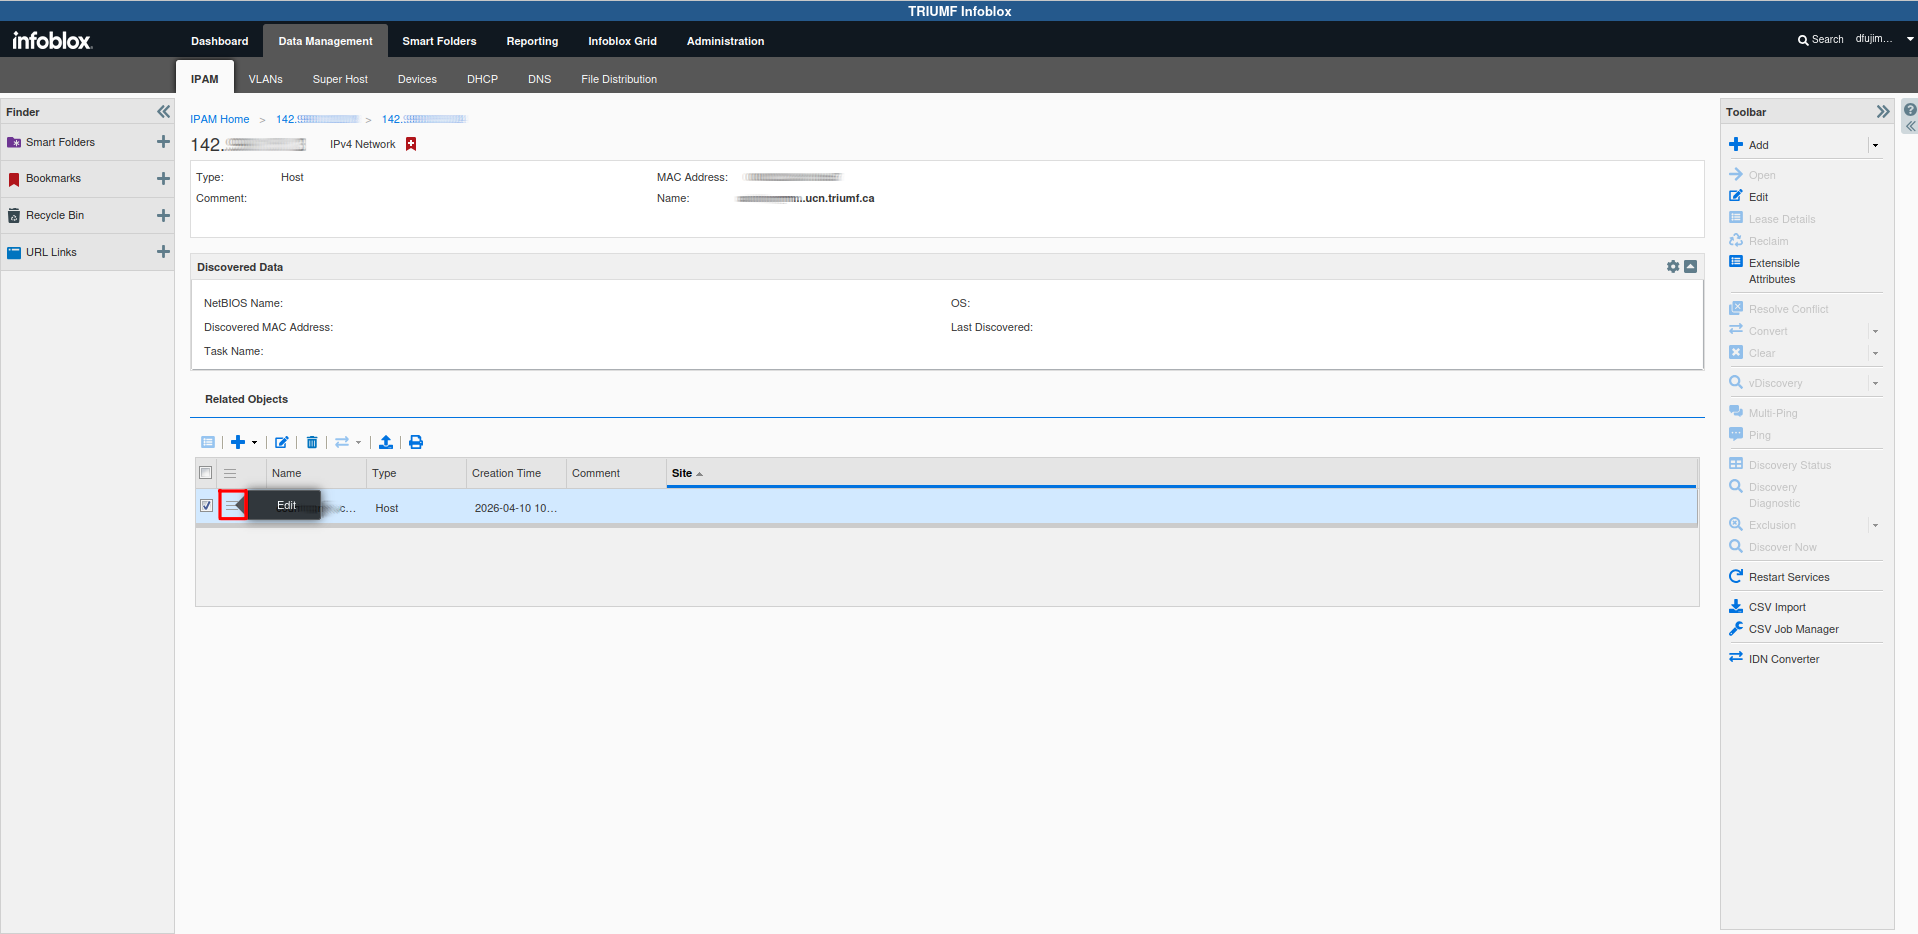
Task: Click the bookmark icon beside IPv4 Network
Action: 411,144
